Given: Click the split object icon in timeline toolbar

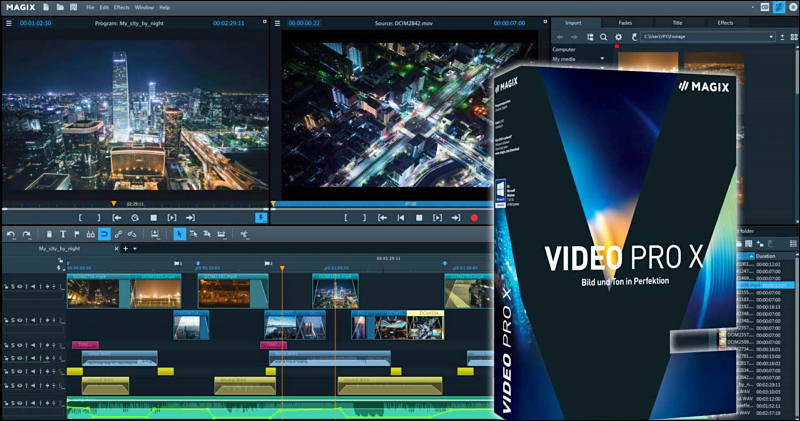Looking at the screenshot, I should pos(155,234).
